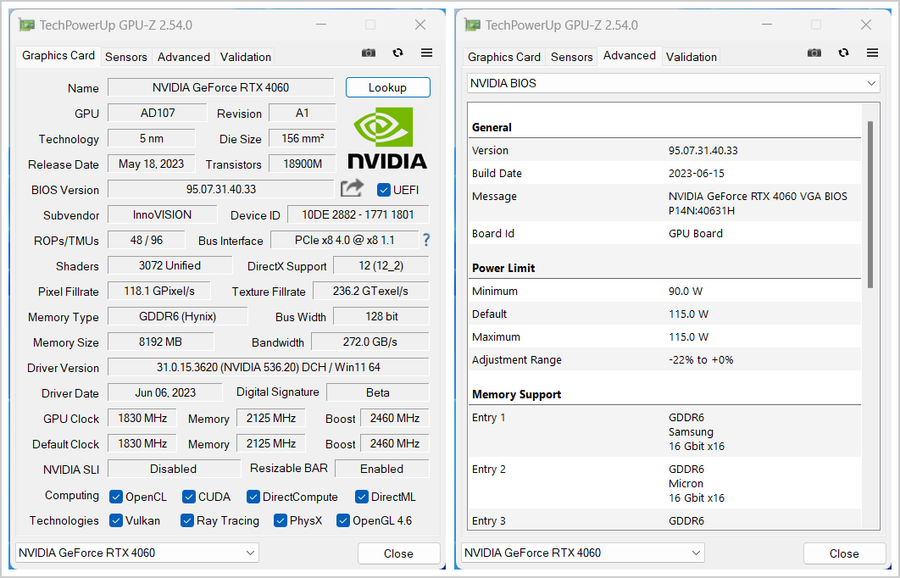Click Close button in the right window
This screenshot has height=578, width=900.
point(843,553)
